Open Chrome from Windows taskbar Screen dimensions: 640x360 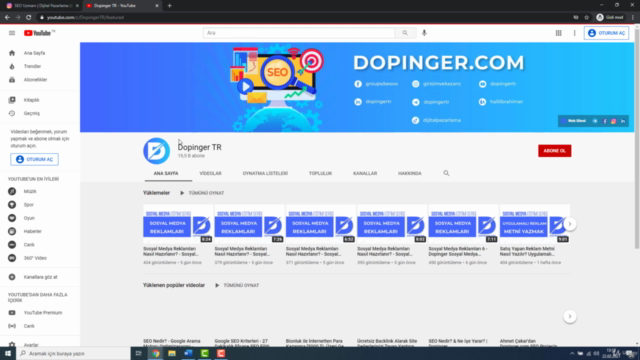(x=156, y=353)
